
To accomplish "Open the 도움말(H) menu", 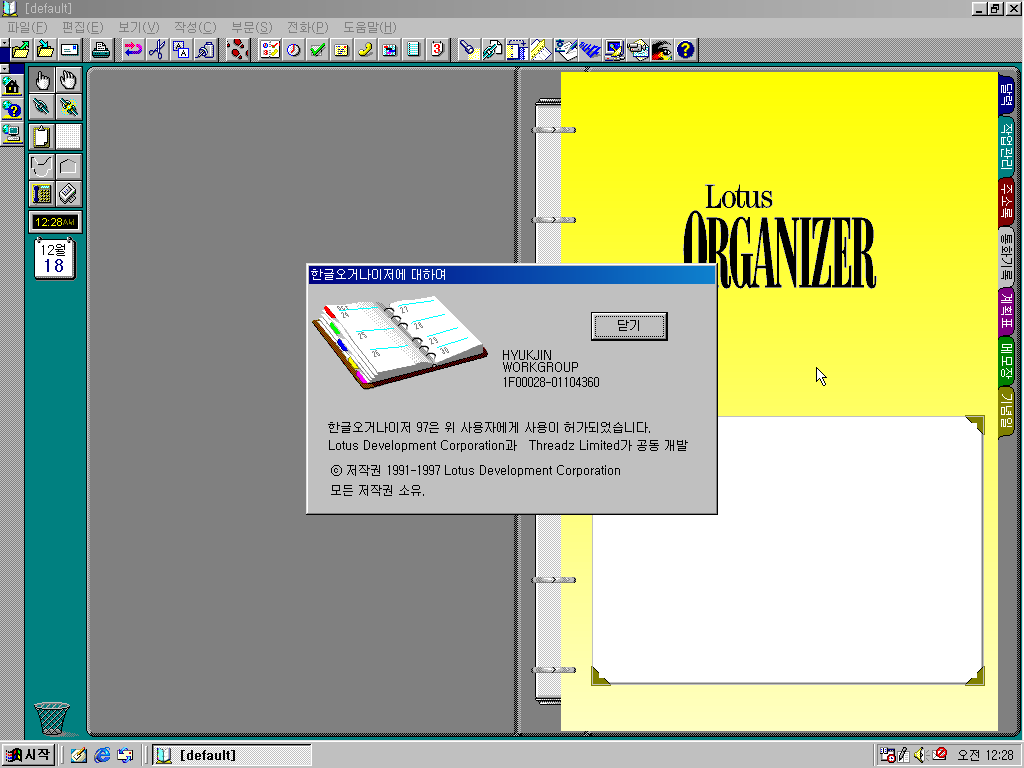I will (370, 27).
